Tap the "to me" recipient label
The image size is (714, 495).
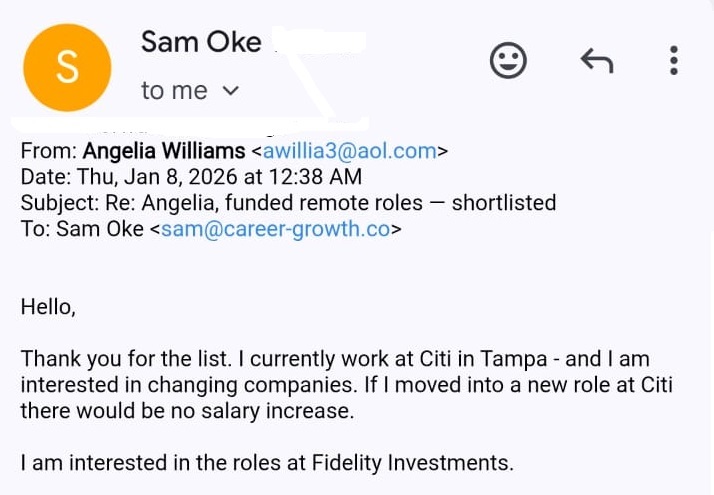(174, 91)
